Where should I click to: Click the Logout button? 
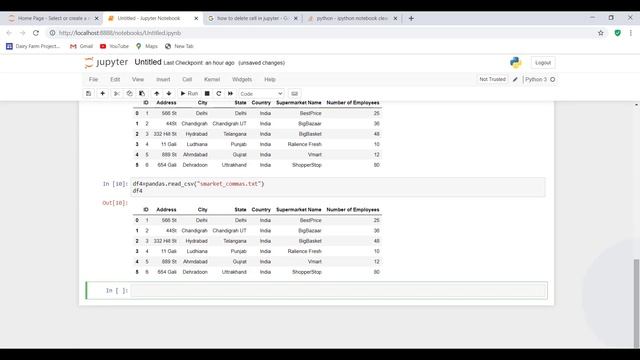coord(543,63)
